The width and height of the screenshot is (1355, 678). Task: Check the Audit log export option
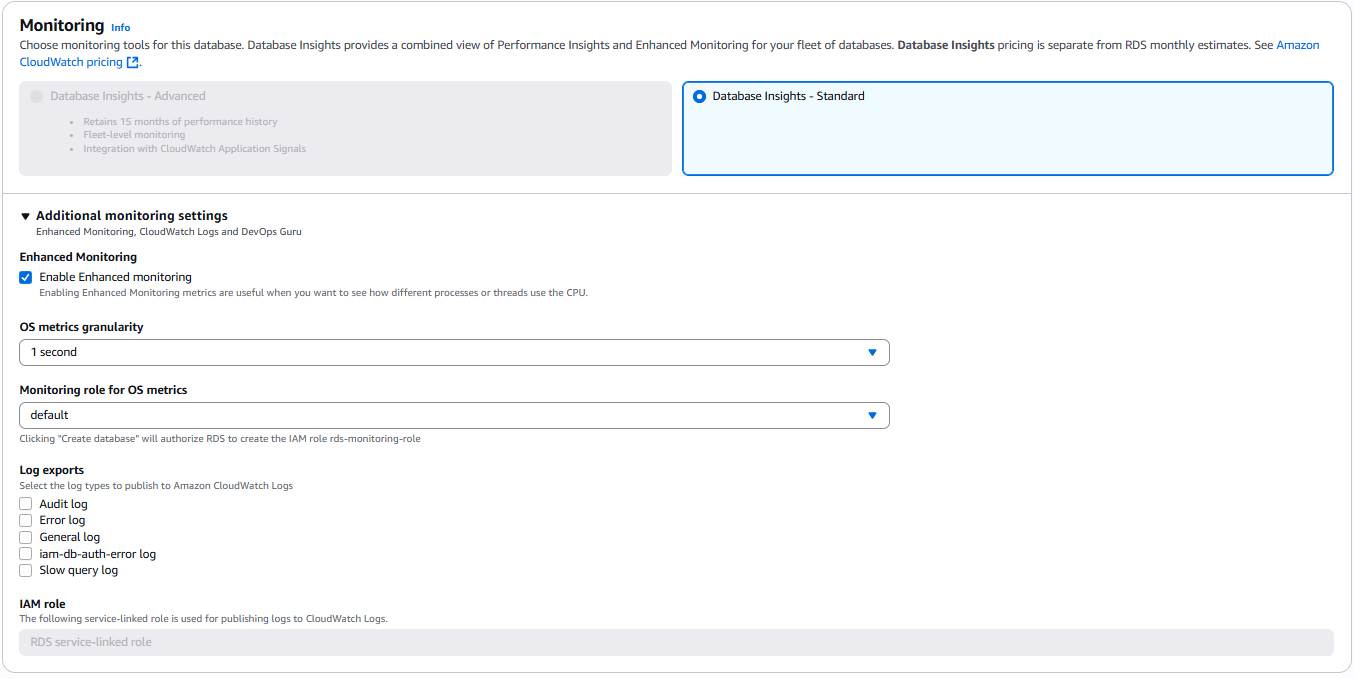(25, 503)
